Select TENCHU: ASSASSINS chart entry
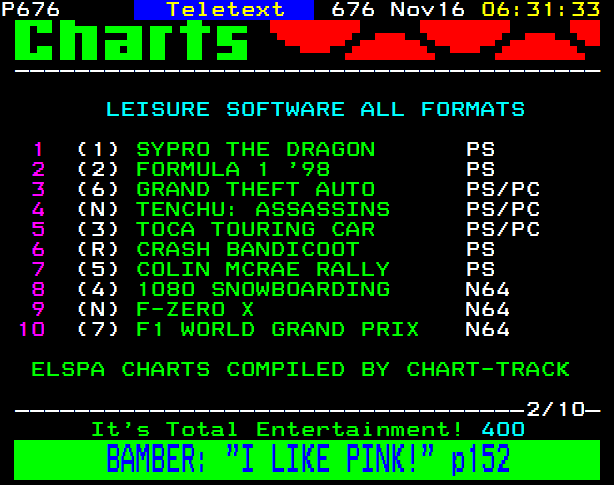 pos(263,209)
